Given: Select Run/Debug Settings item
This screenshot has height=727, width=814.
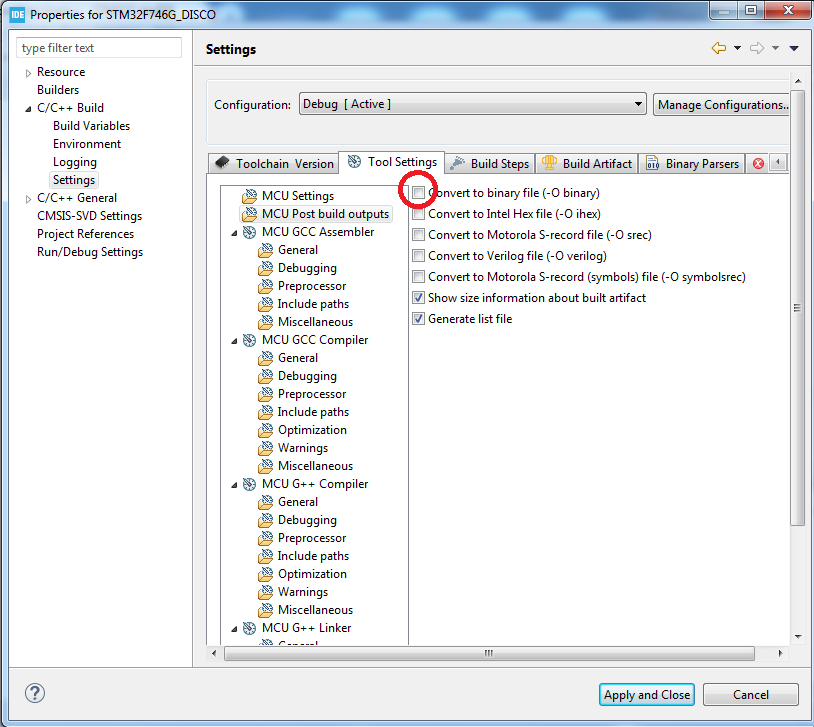Looking at the screenshot, I should click(x=90, y=252).
